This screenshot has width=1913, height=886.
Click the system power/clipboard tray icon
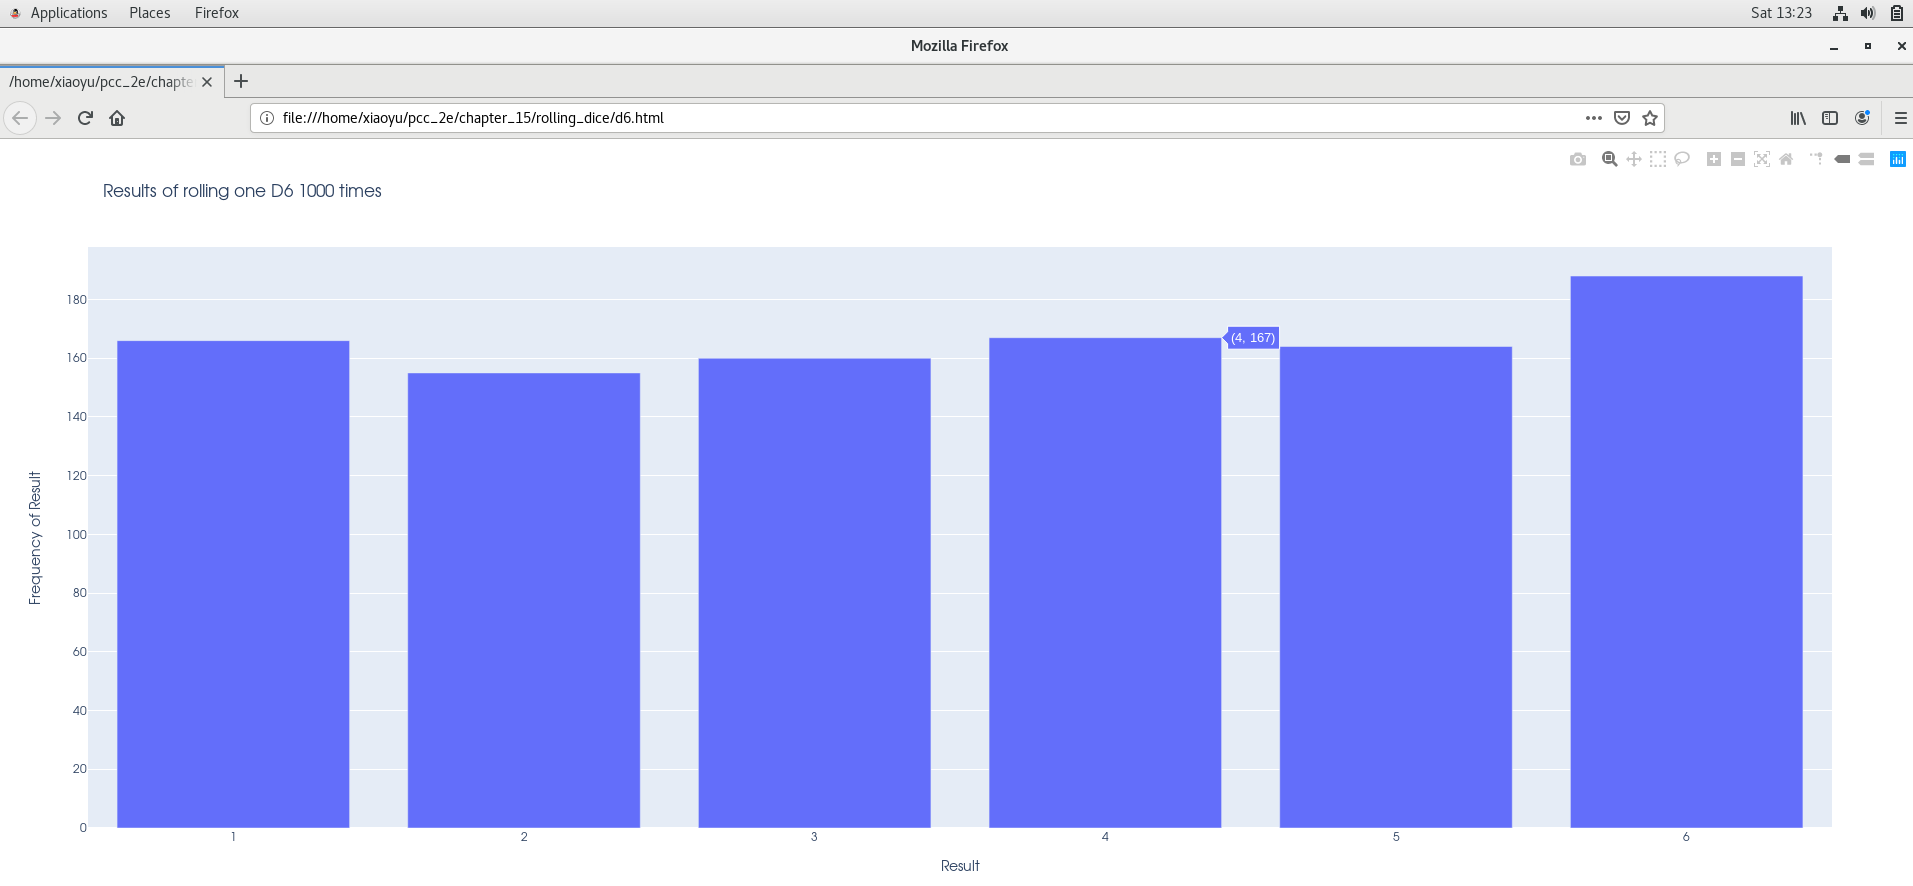pos(1896,13)
